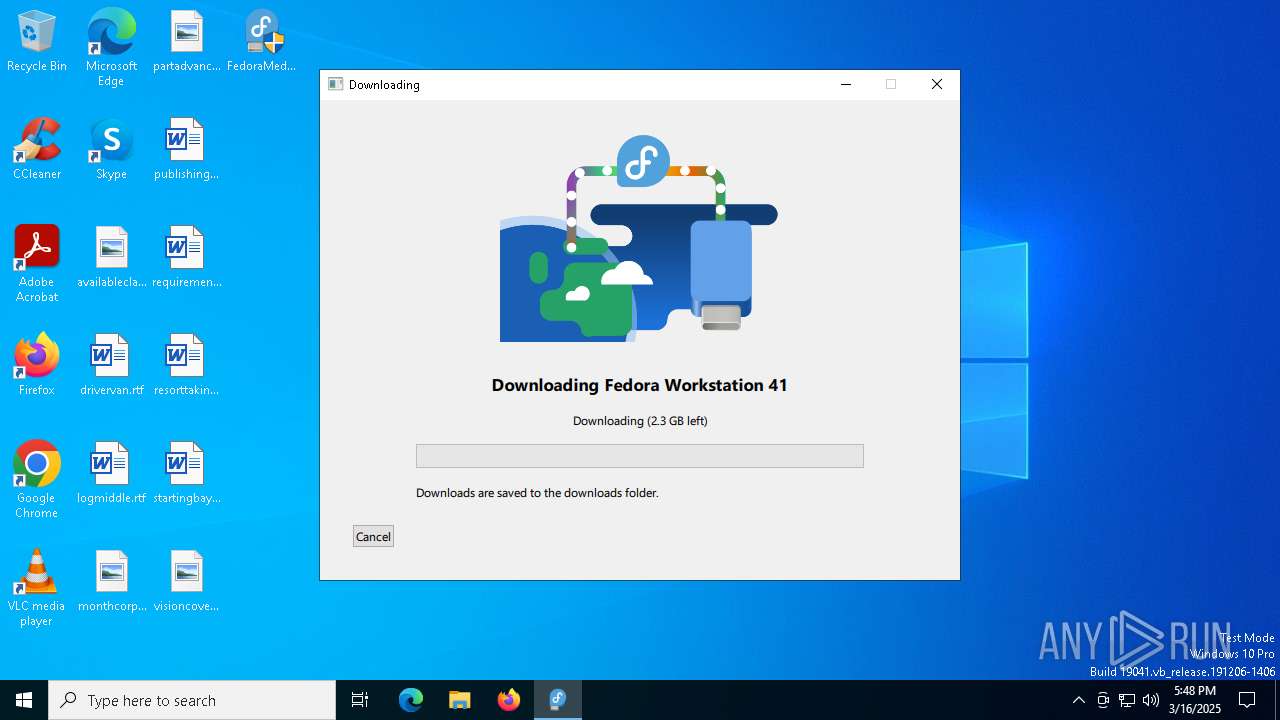Cancel the Fedora Workstation download

click(373, 536)
